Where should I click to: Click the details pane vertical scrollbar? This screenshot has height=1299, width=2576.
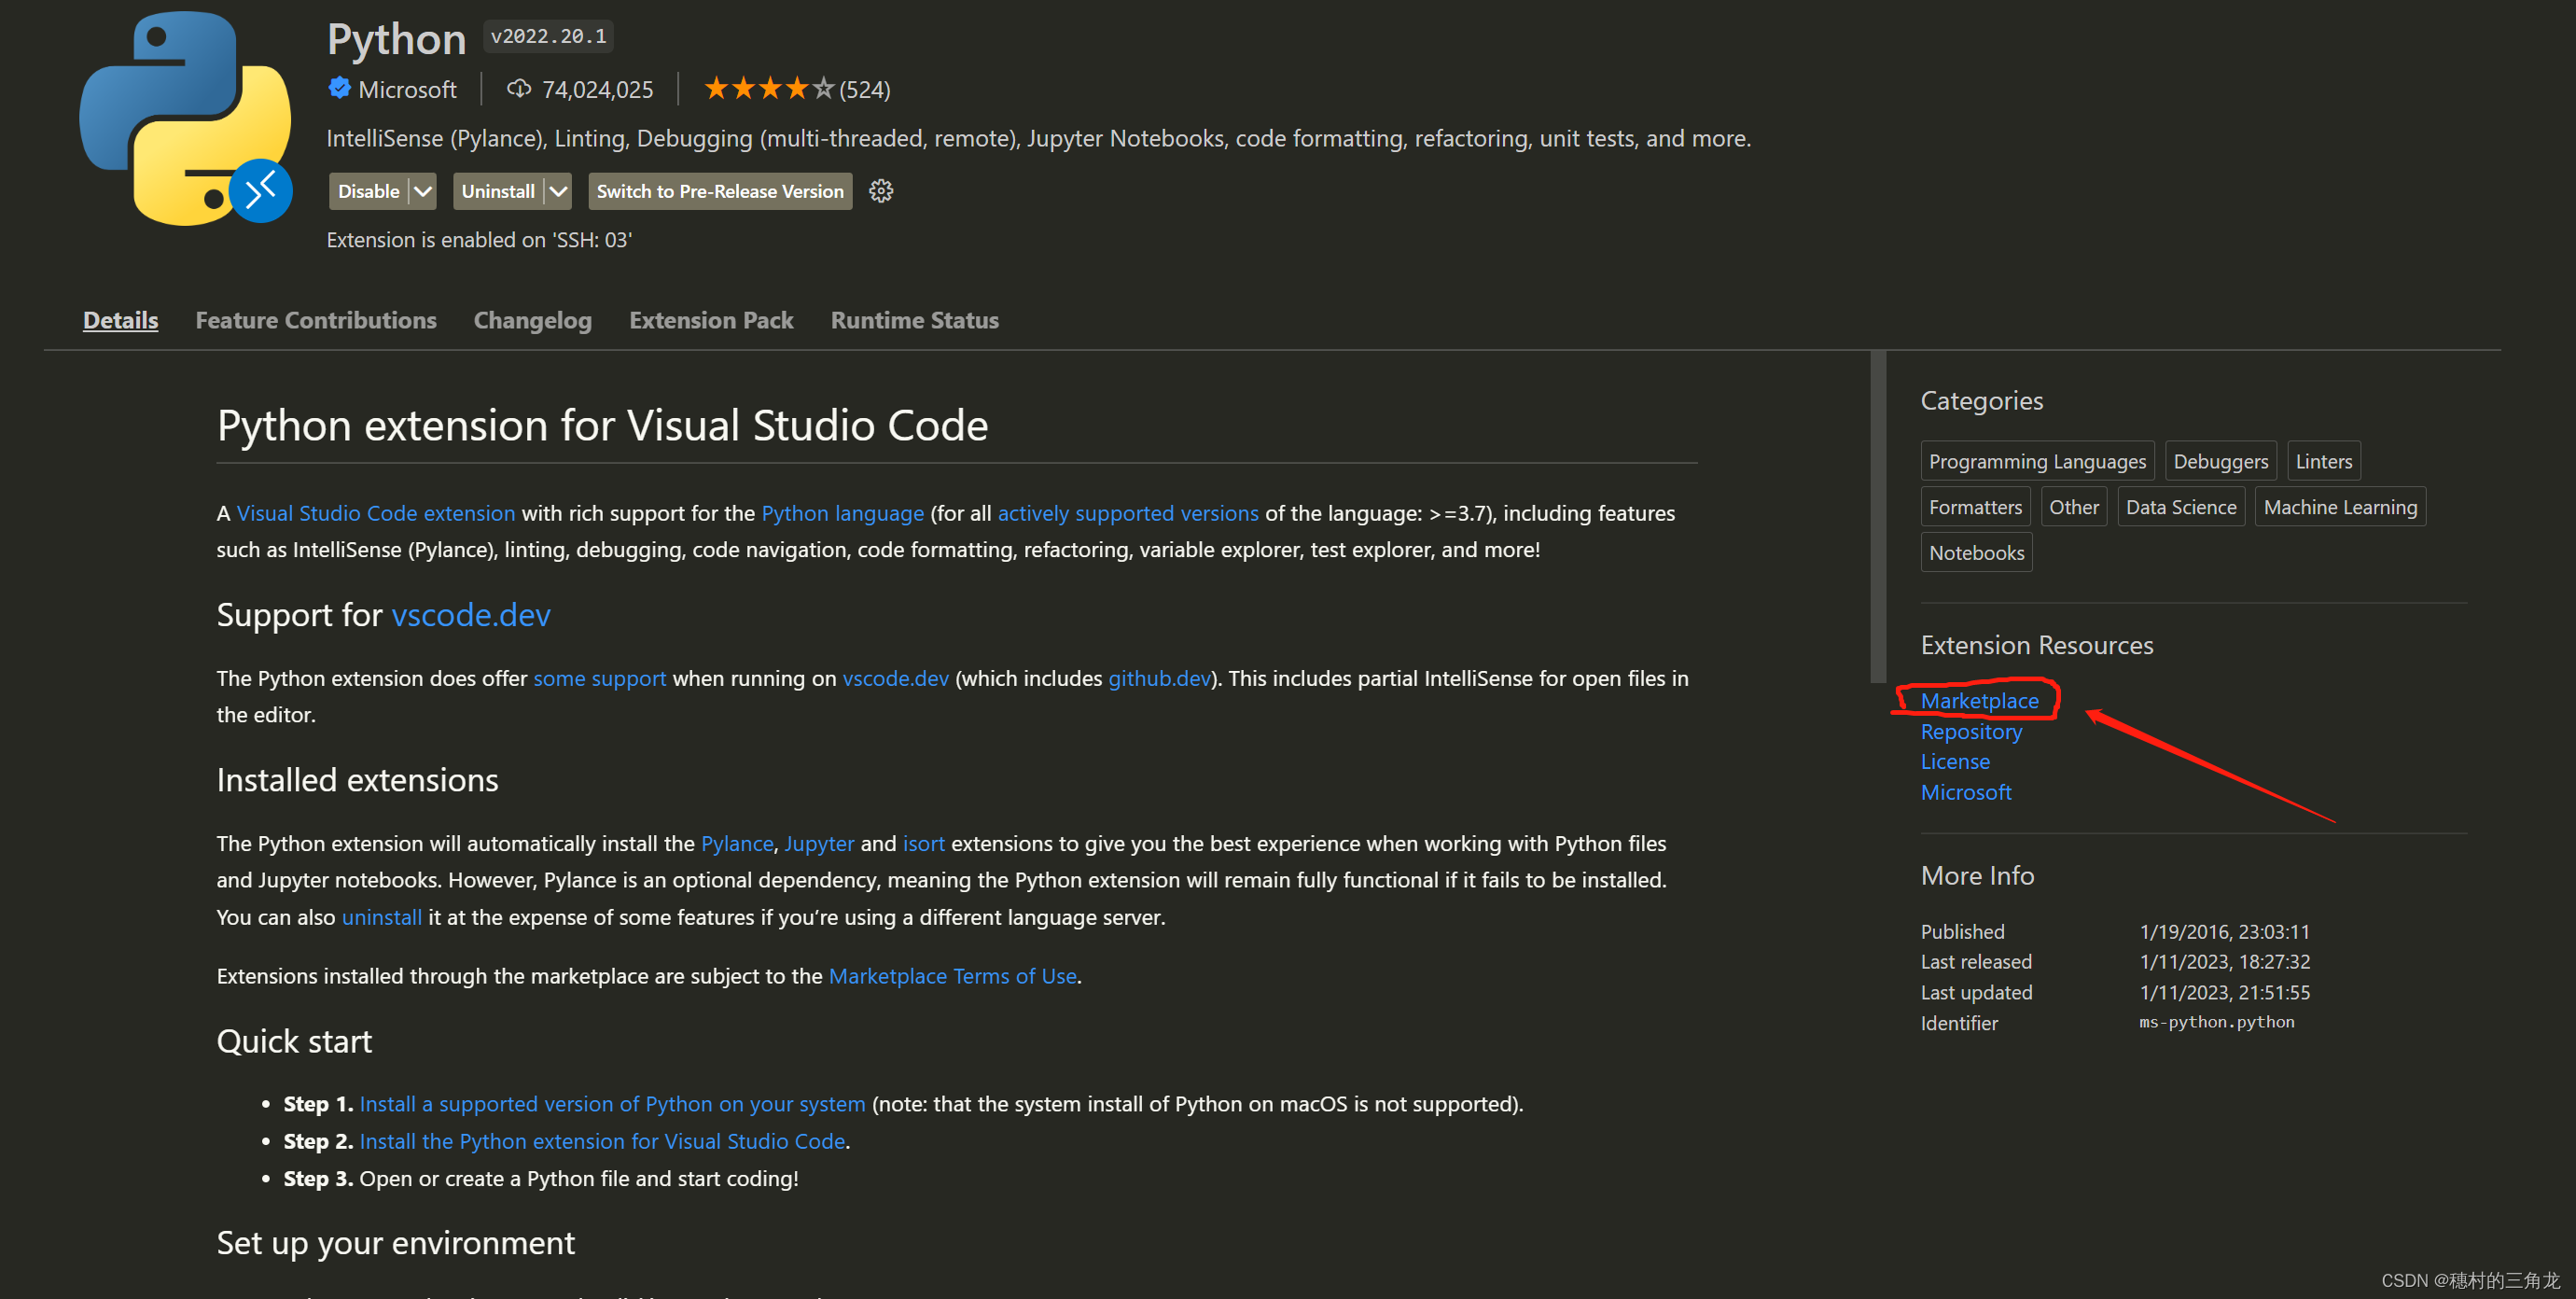point(1877,516)
